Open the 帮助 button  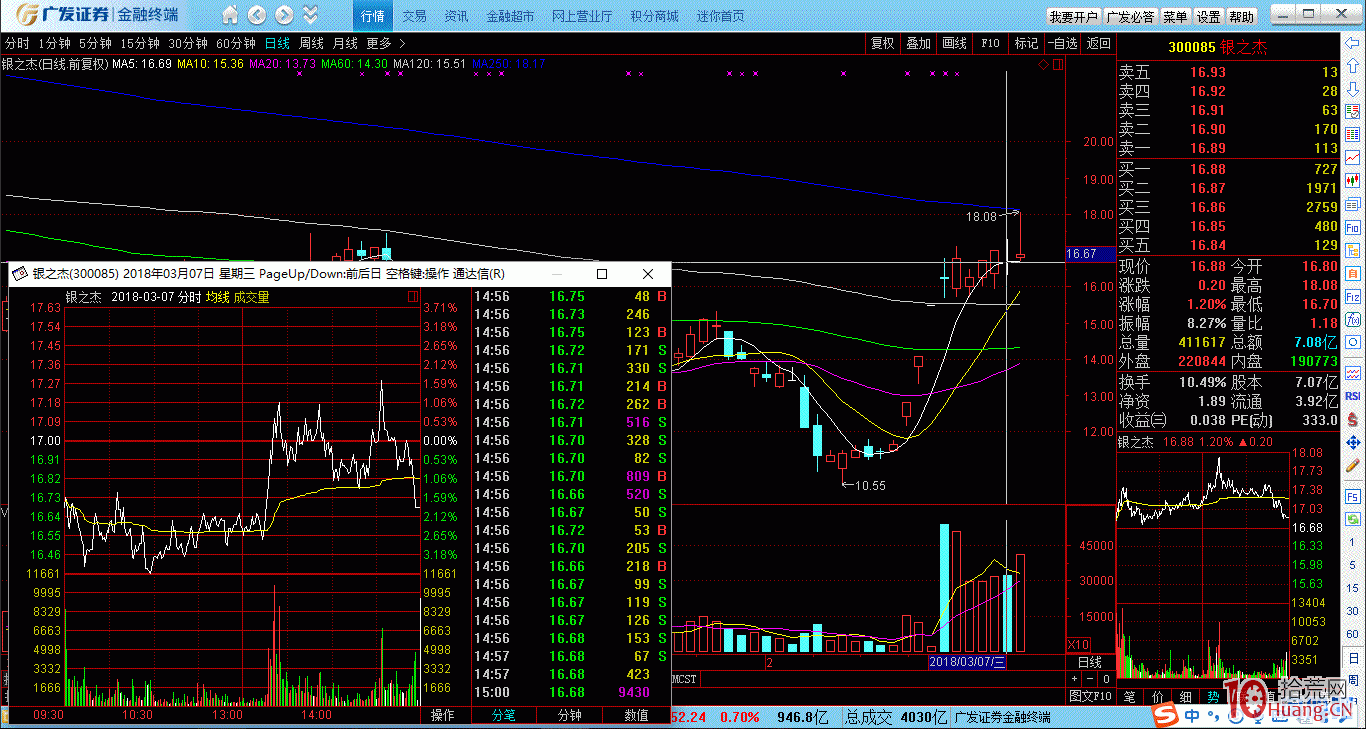(1241, 17)
